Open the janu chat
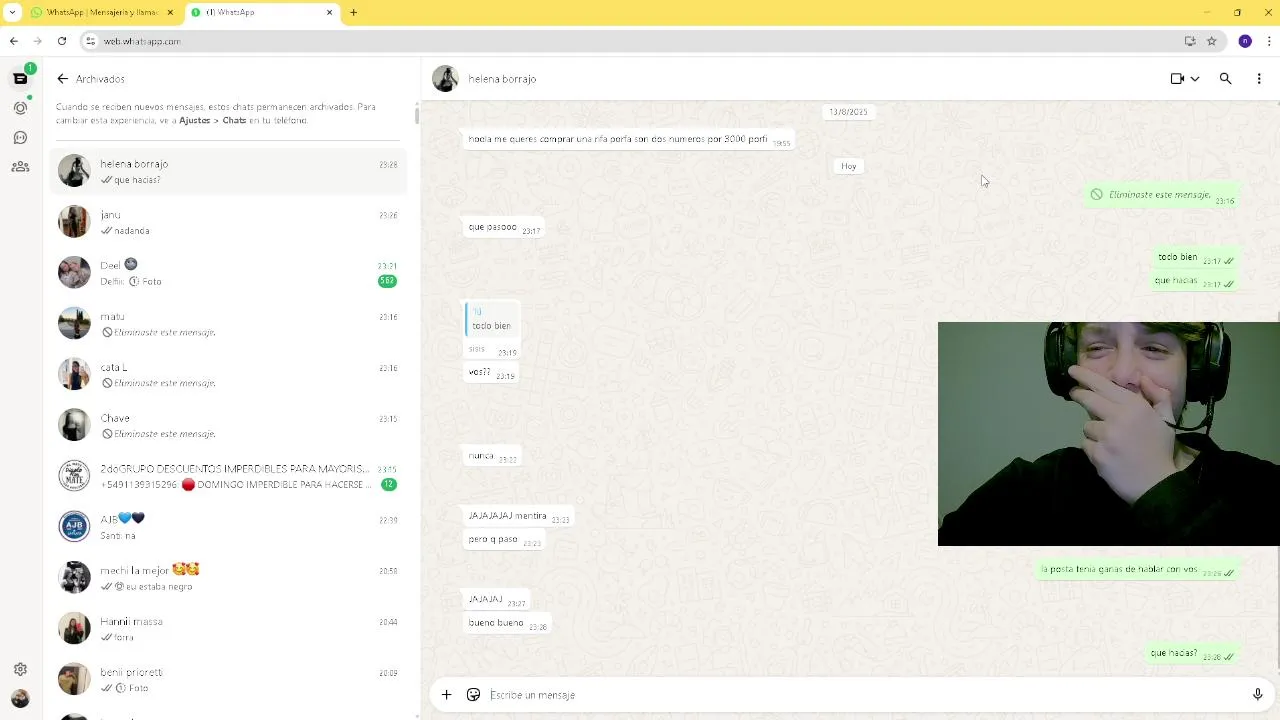Screen dimensions: 1280x720 228,222
